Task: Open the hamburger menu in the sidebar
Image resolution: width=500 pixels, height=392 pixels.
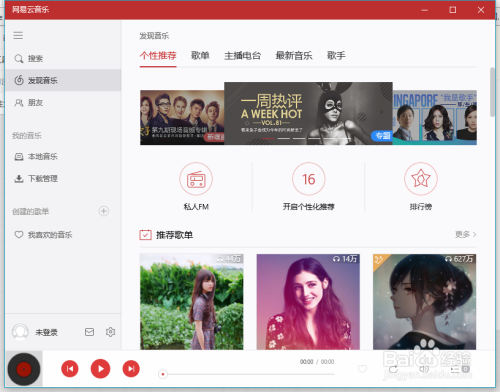Action: [x=18, y=35]
